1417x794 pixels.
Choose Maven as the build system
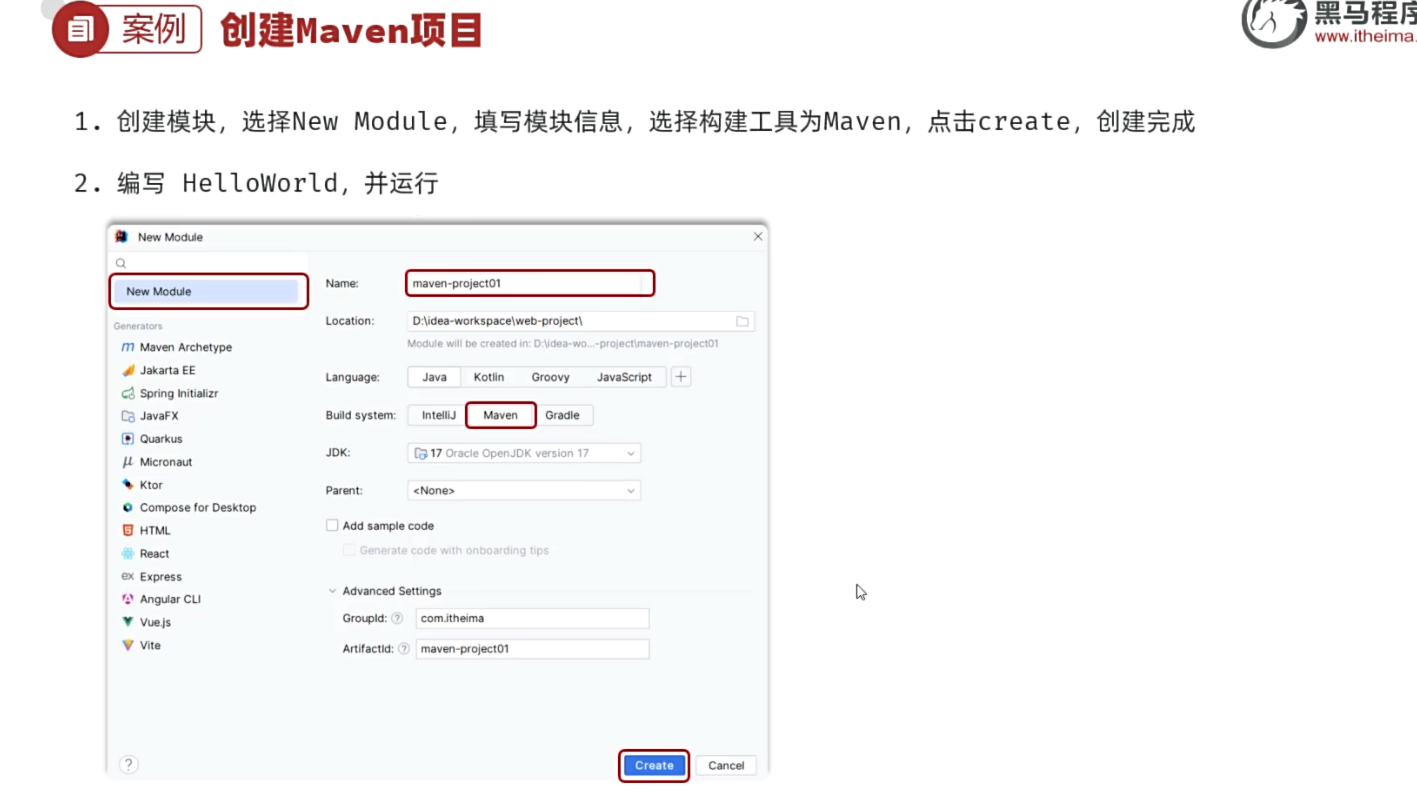pos(500,415)
